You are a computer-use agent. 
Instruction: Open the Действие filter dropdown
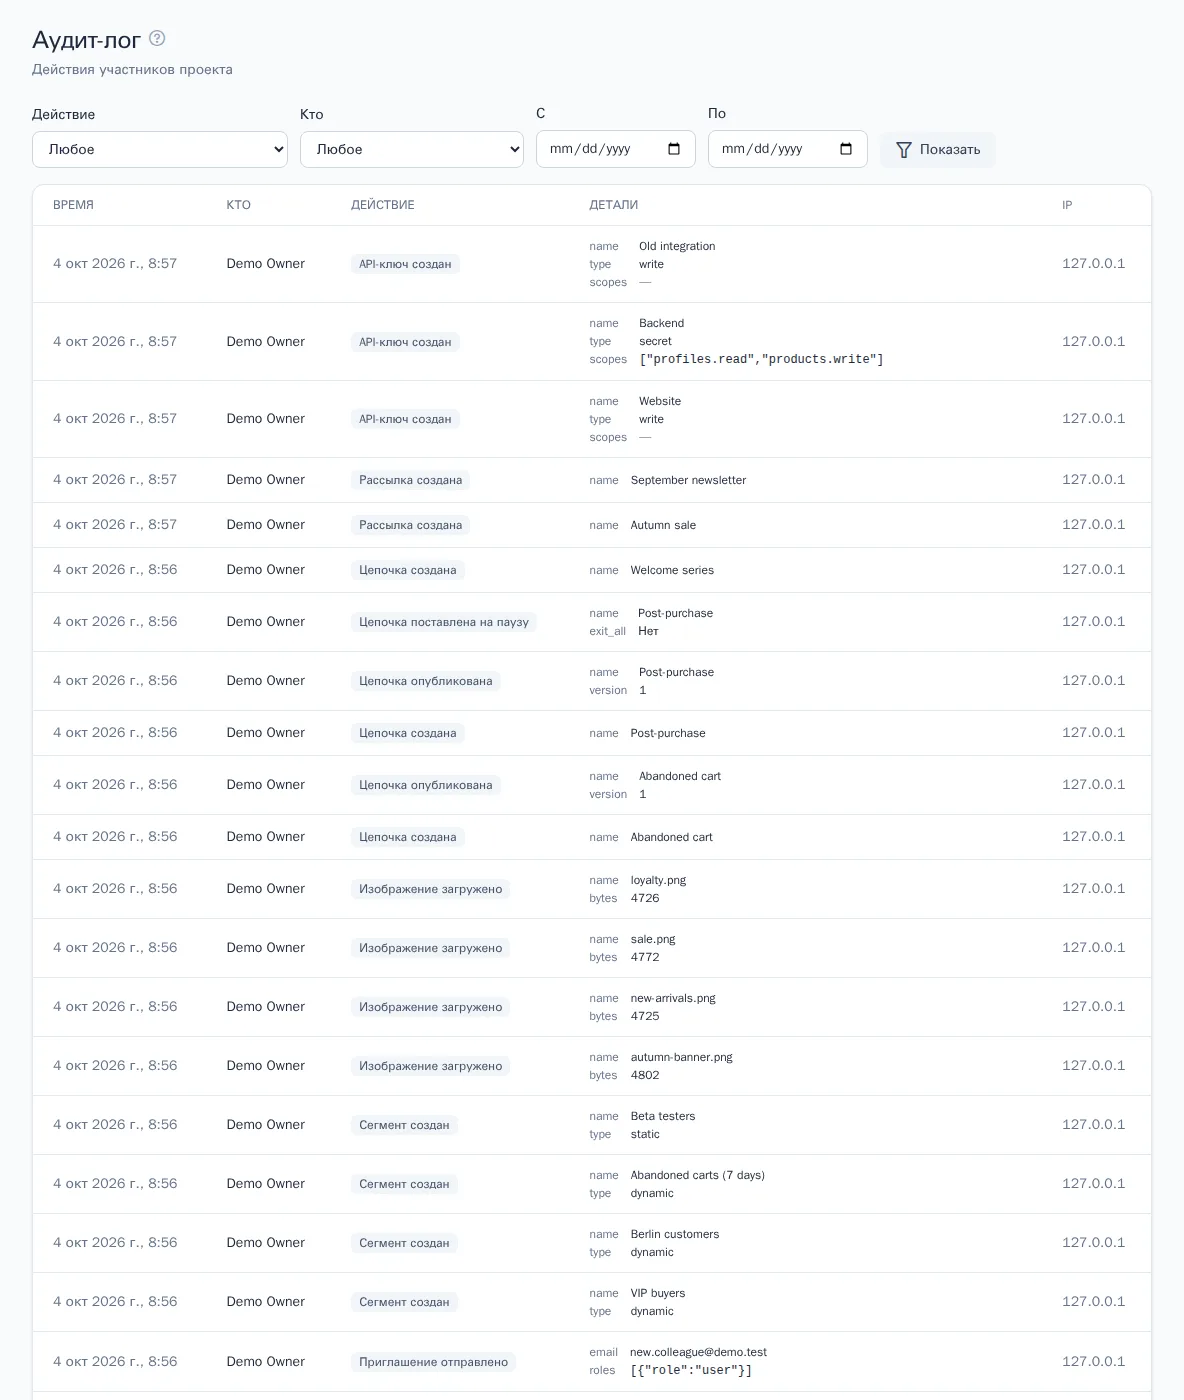pos(160,149)
